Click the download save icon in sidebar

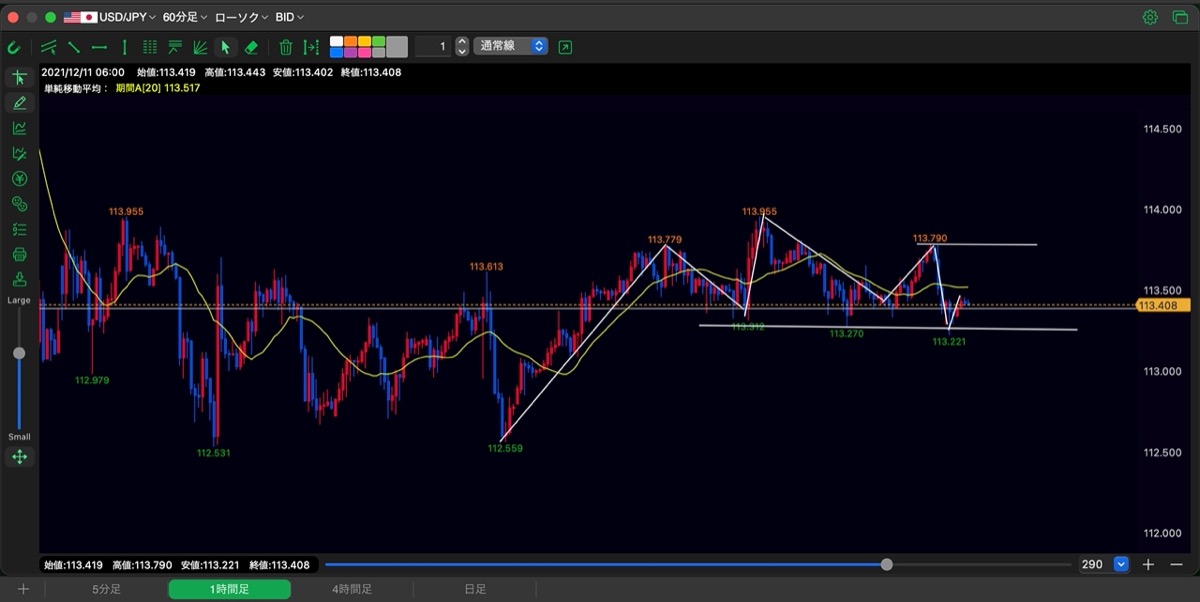click(x=19, y=279)
